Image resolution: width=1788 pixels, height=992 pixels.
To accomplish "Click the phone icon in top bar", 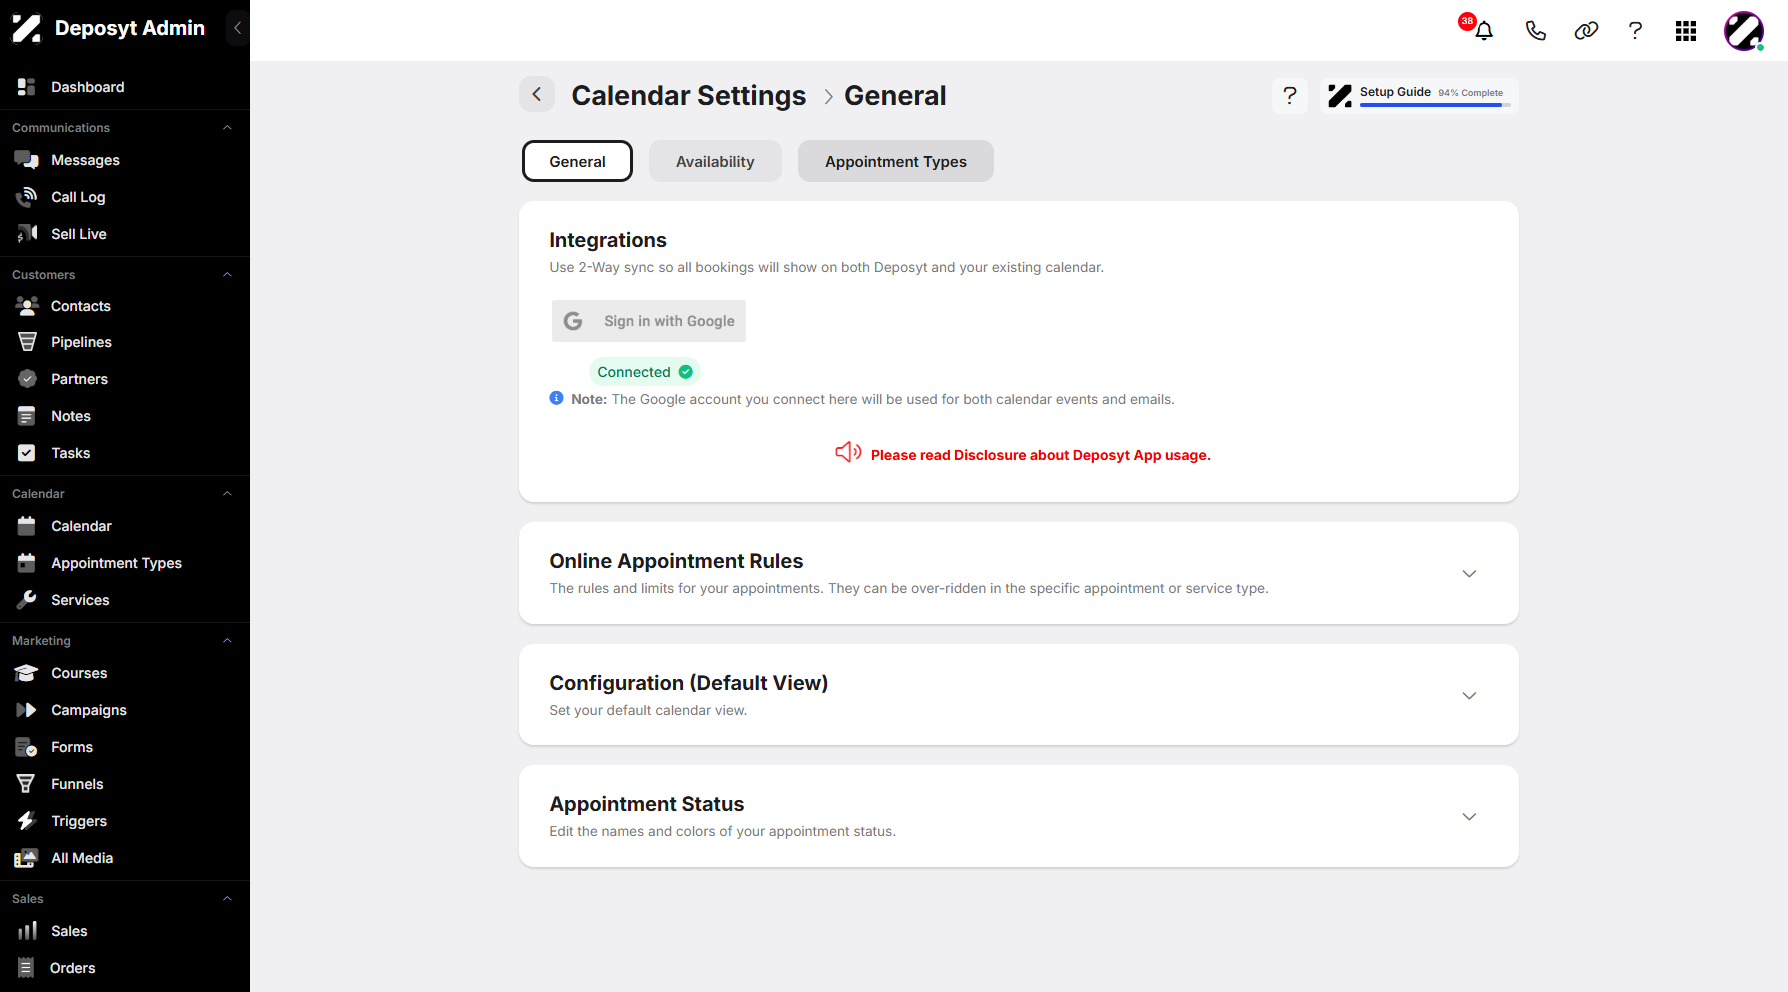I will pos(1535,31).
